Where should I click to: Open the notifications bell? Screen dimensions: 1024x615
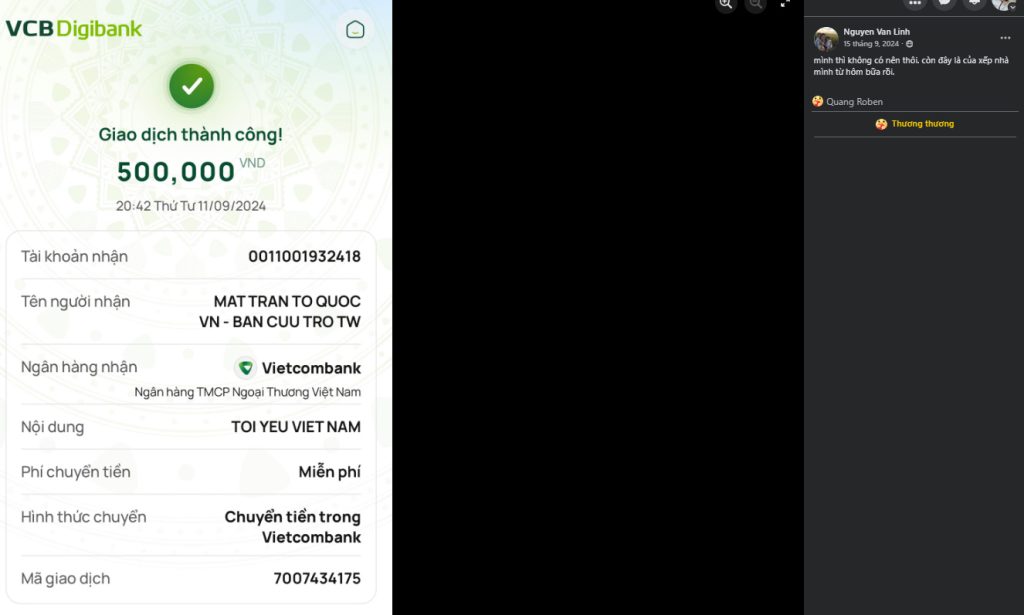974,3
